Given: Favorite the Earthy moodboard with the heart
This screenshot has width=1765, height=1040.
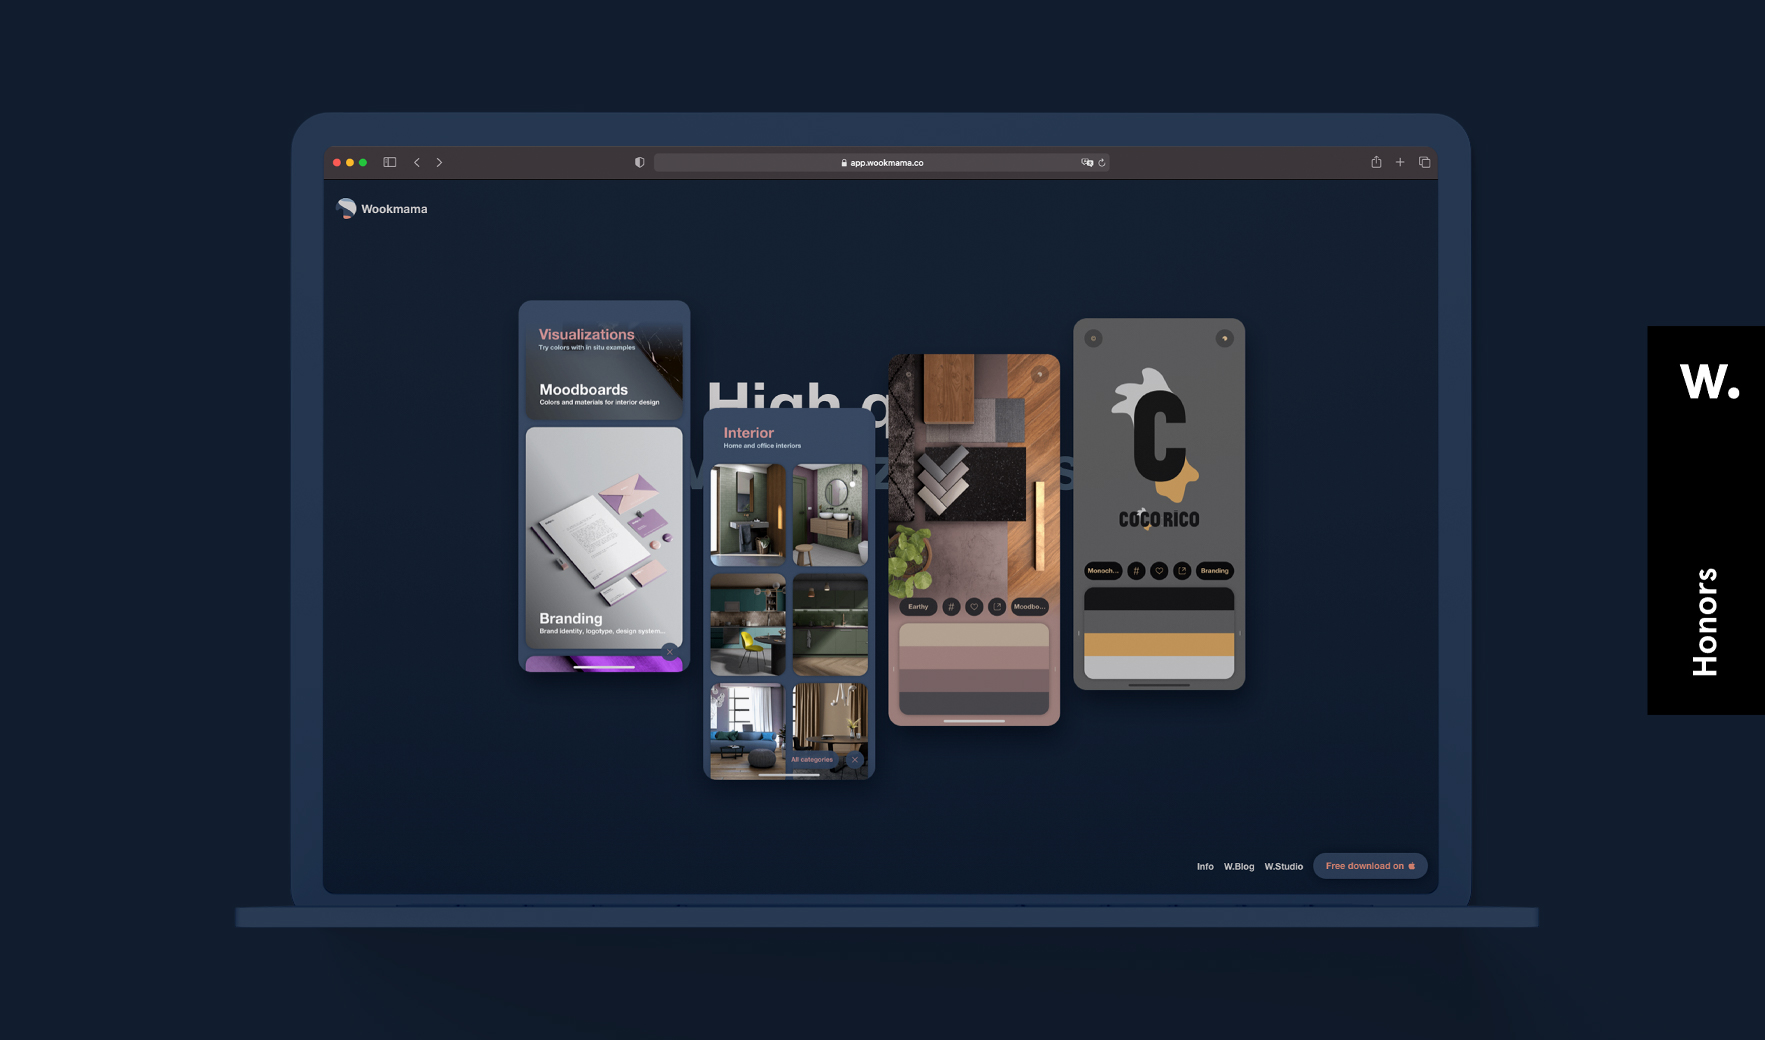Looking at the screenshot, I should [974, 607].
